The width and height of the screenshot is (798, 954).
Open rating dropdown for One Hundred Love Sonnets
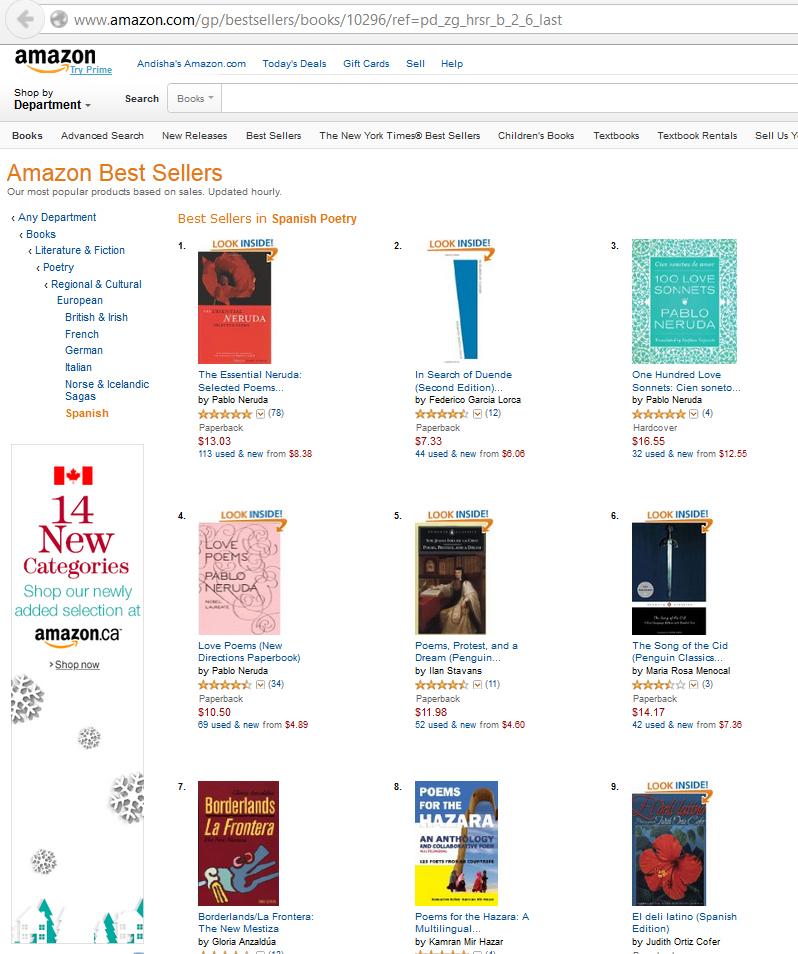(x=694, y=413)
